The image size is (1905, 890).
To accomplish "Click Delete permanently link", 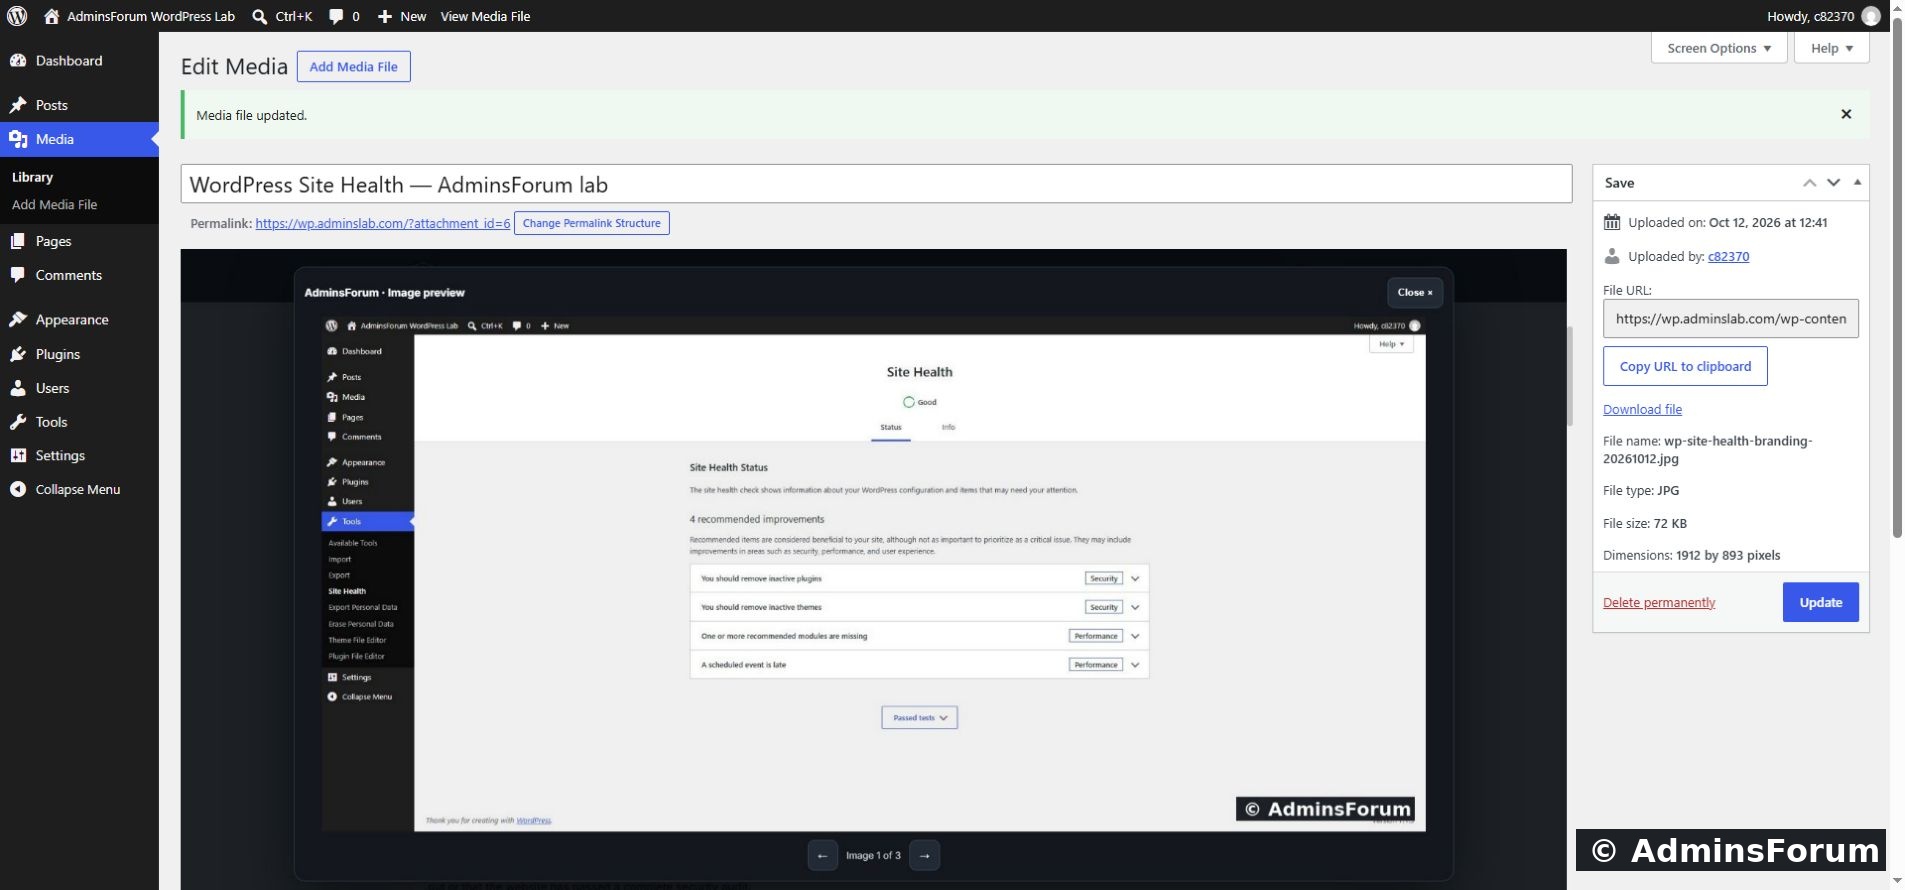I will pyautogui.click(x=1659, y=602).
